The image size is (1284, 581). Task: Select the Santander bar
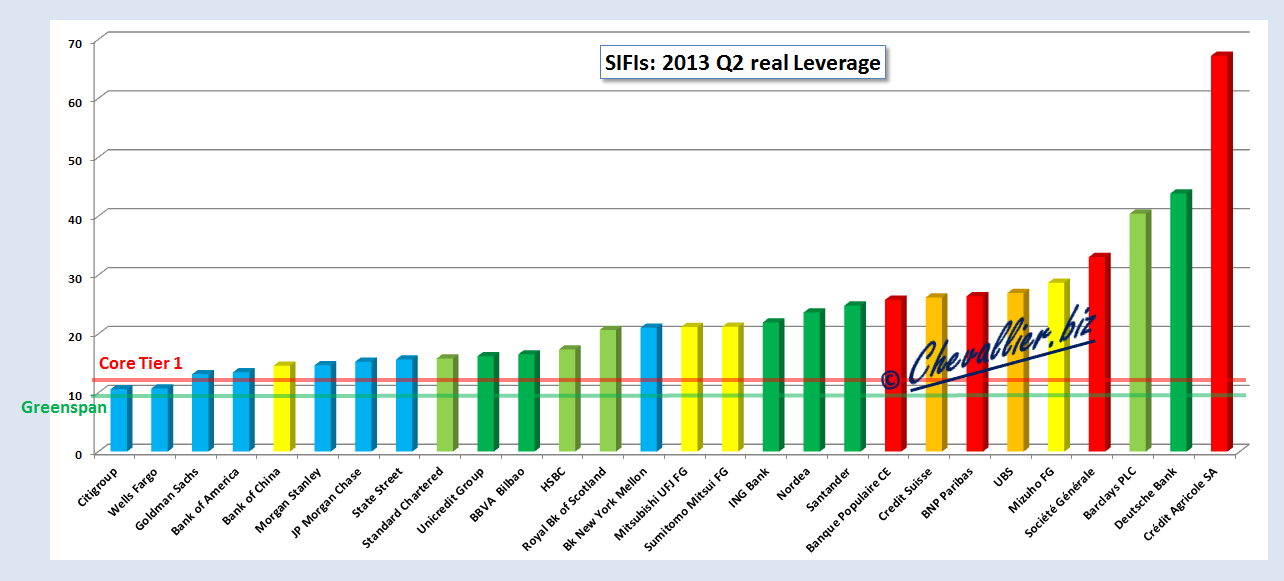[x=855, y=377]
